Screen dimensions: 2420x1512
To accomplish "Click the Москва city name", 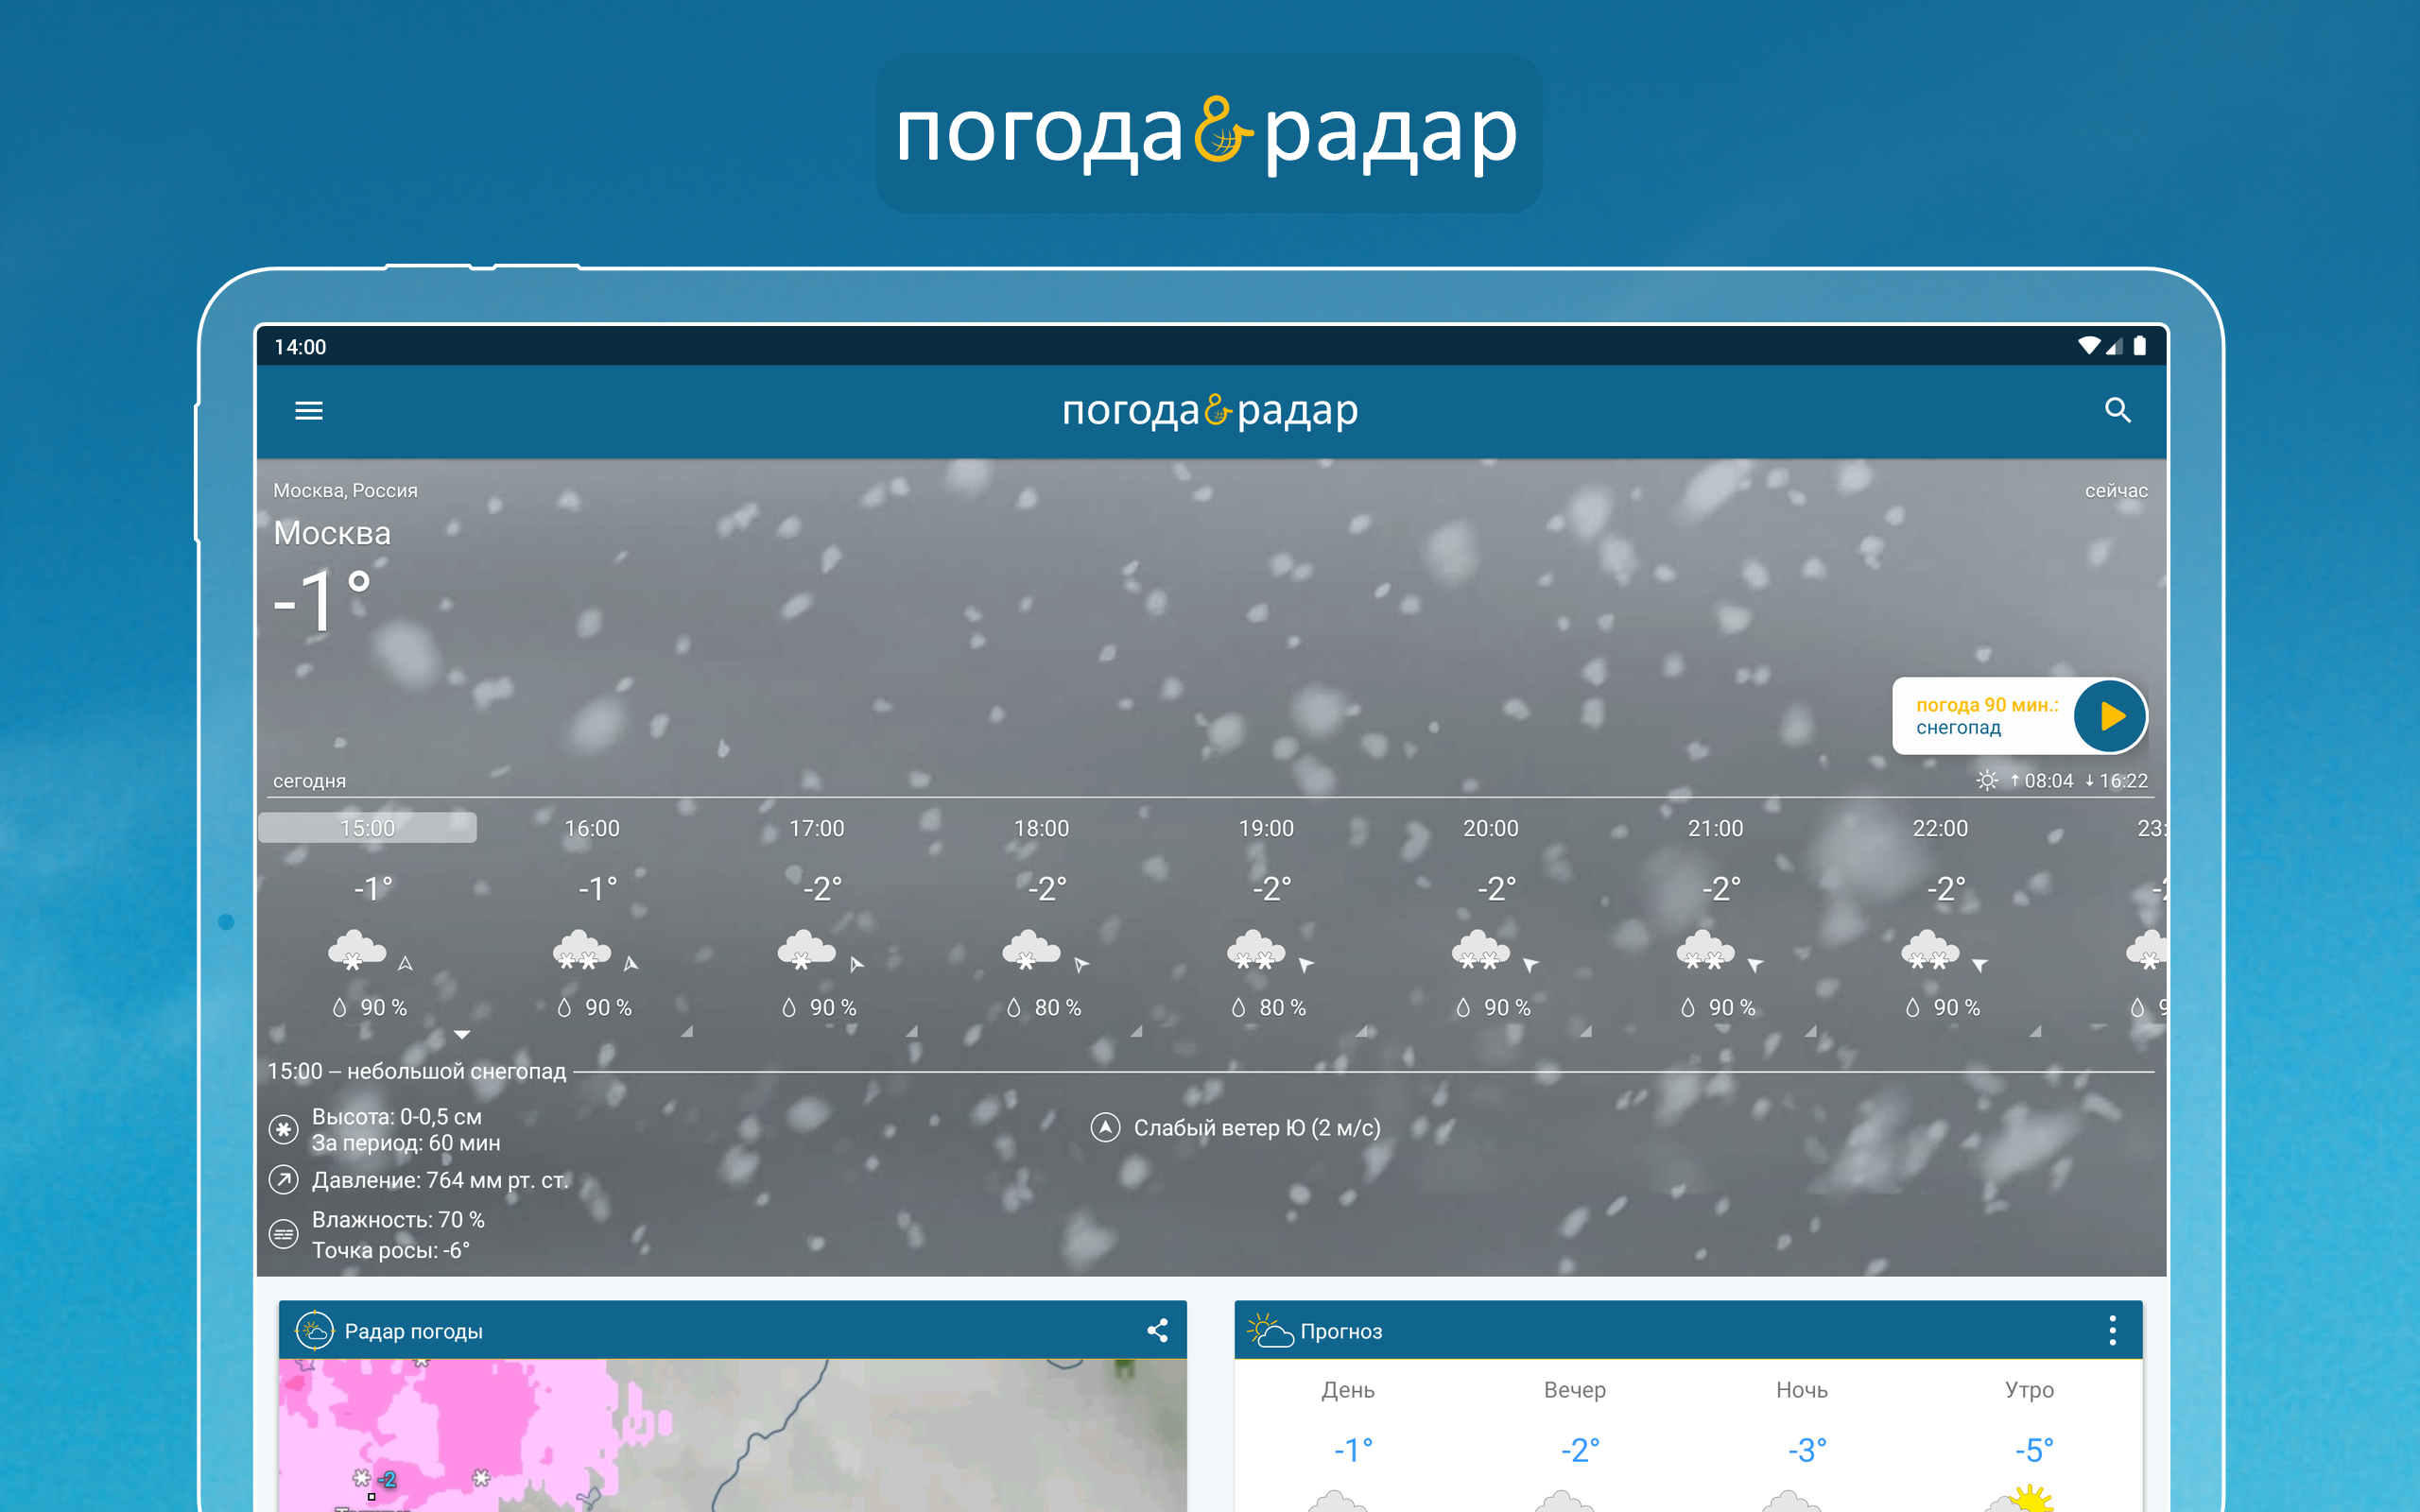I will (x=332, y=533).
